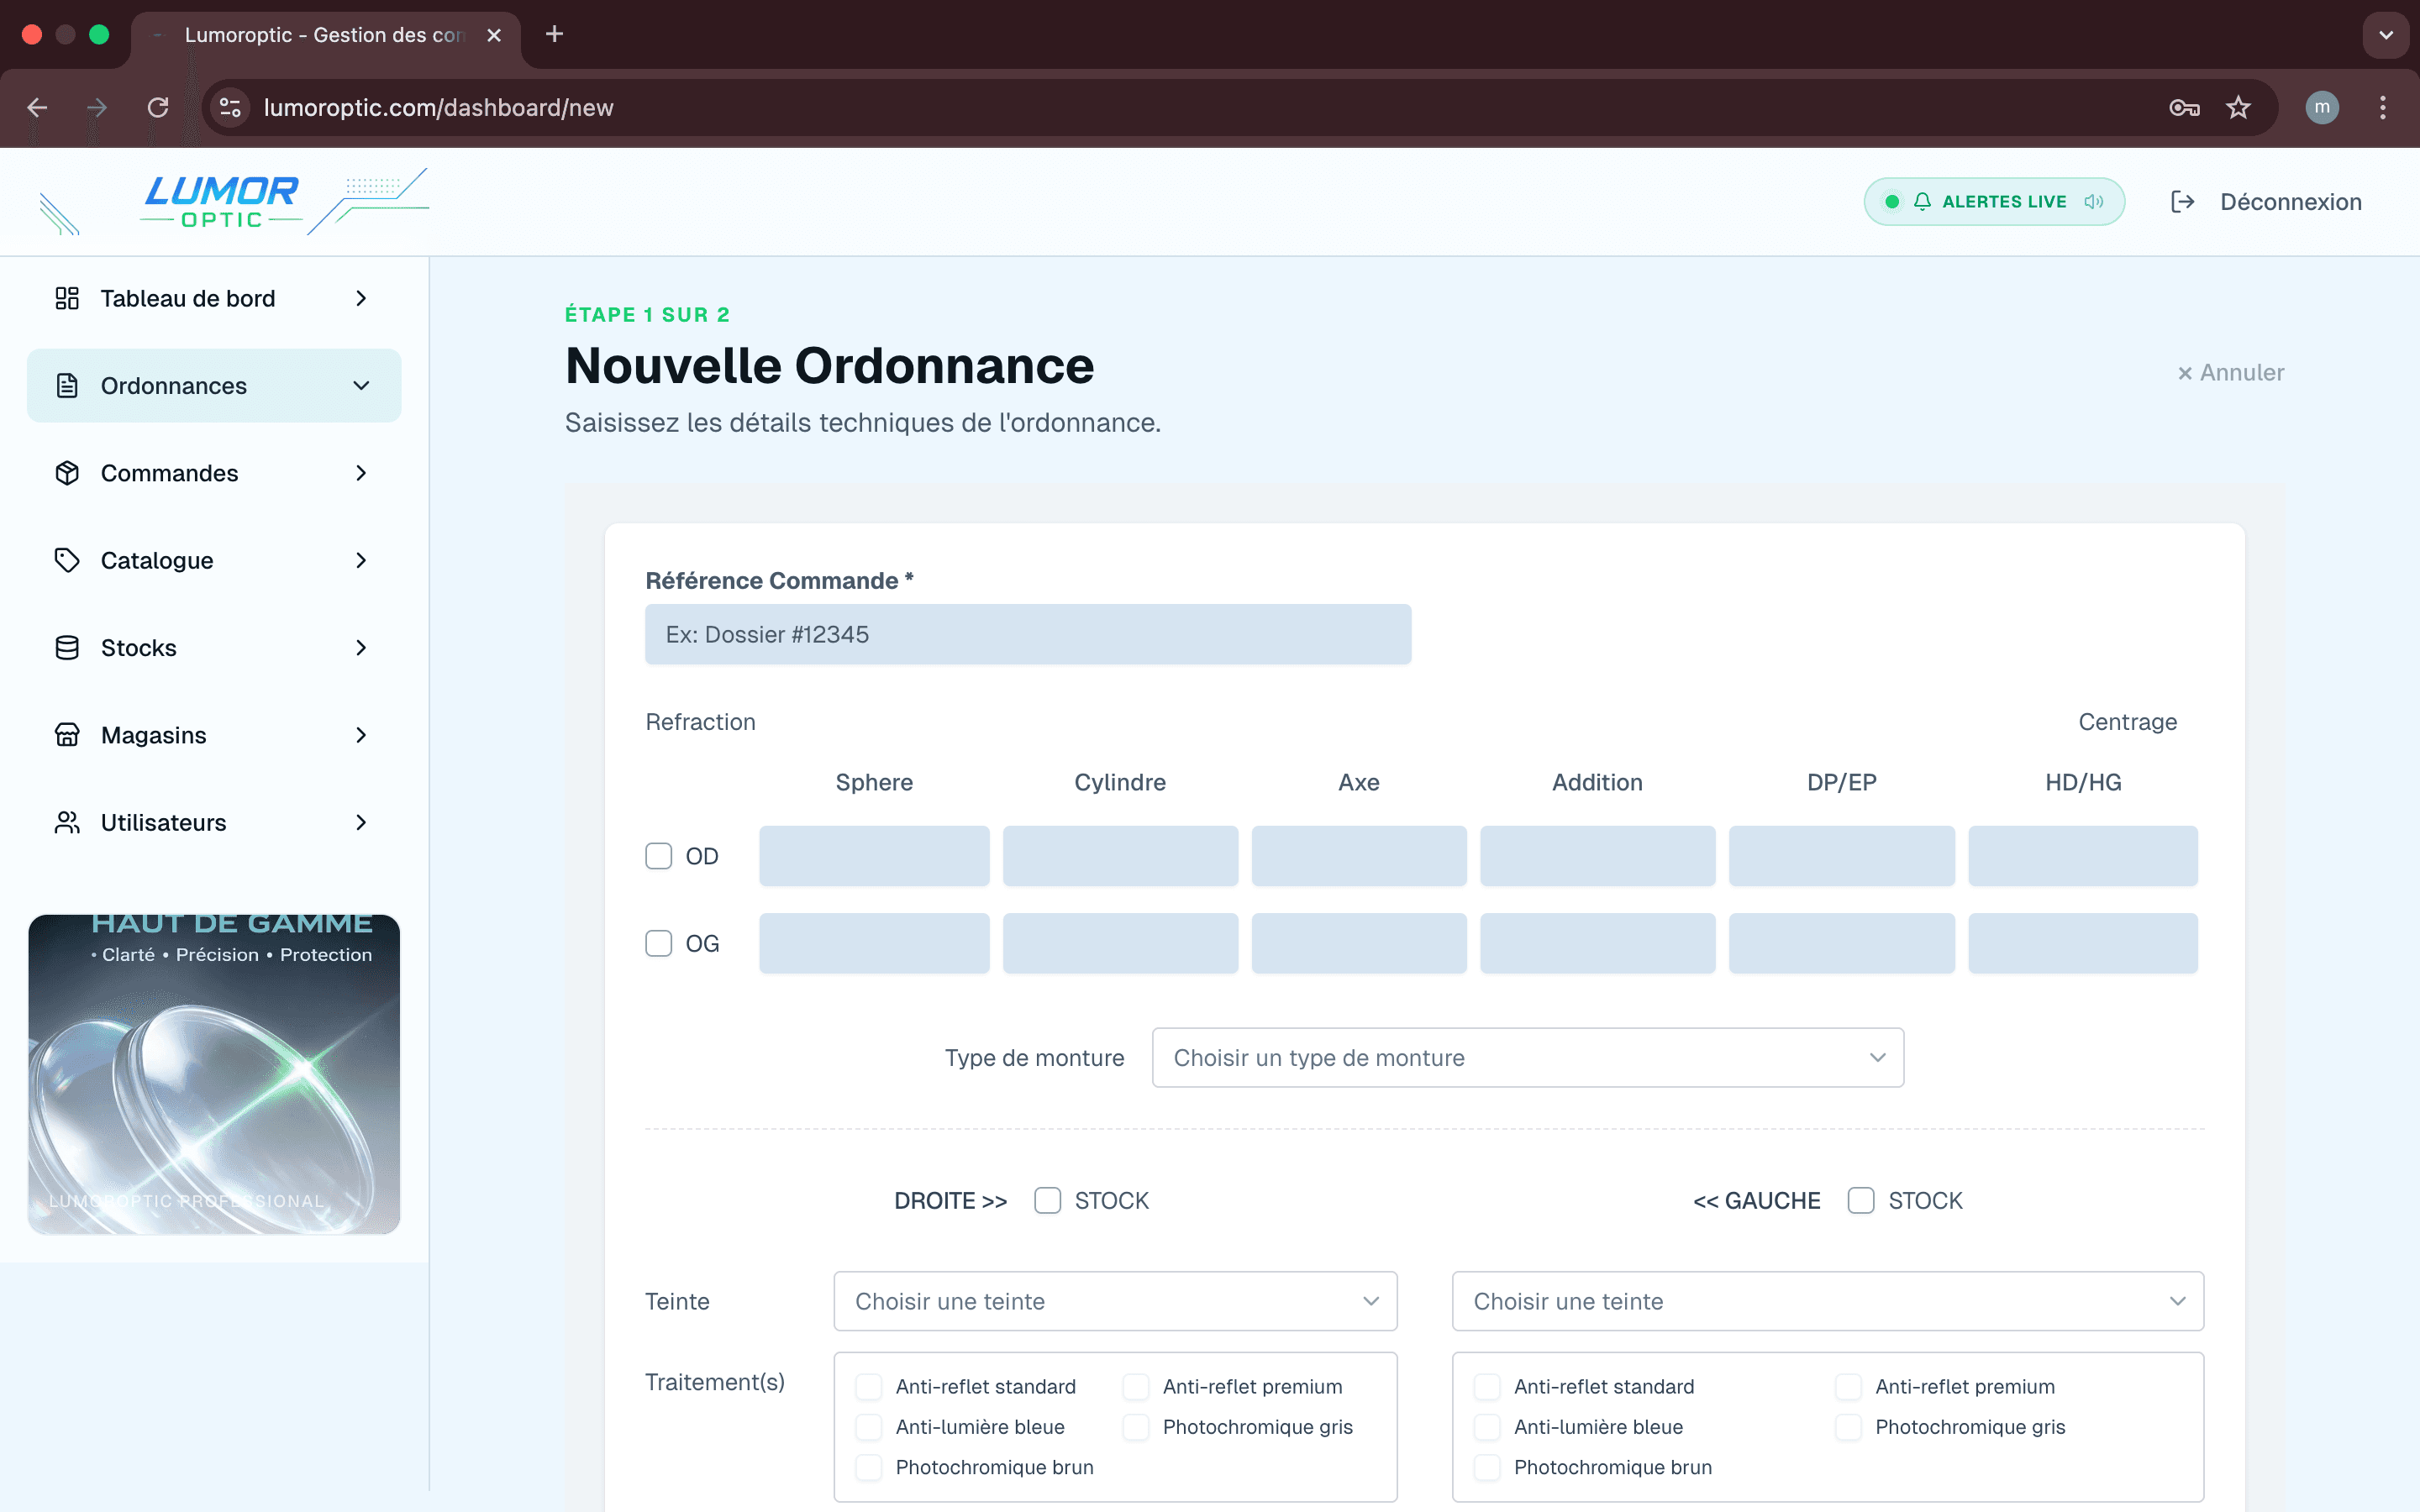Open Magasins in the sidebar

click(214, 735)
